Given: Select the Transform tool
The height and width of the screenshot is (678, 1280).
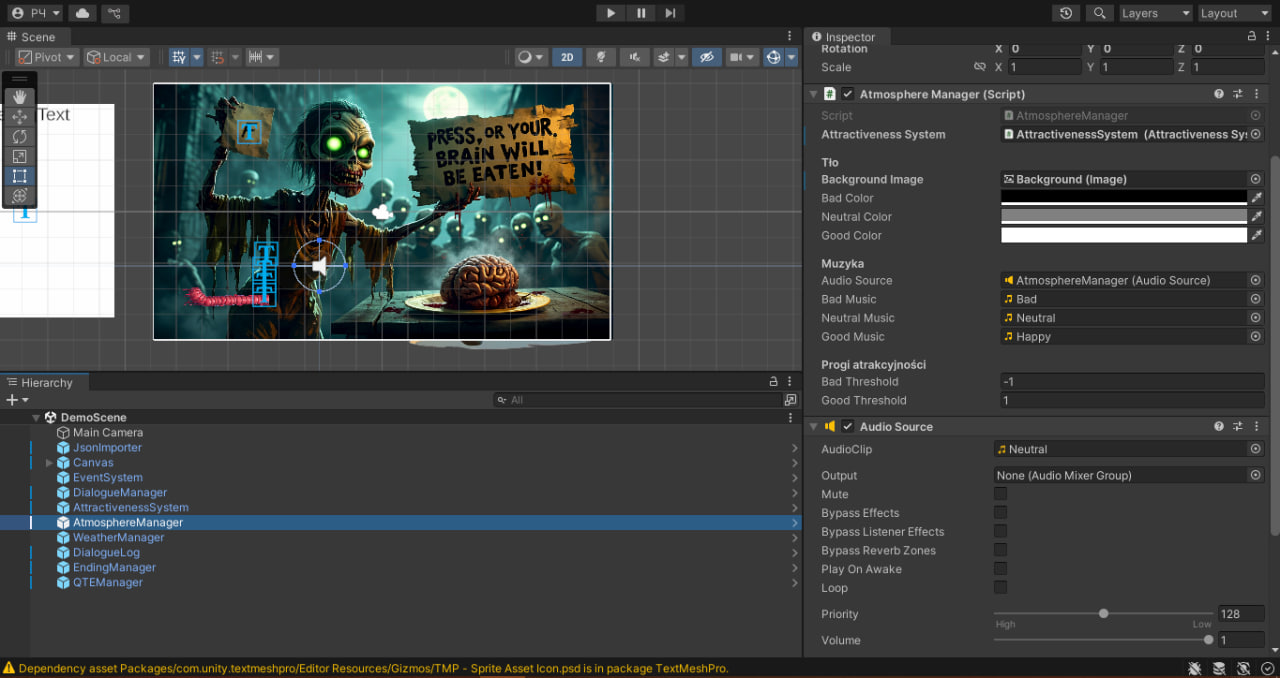Looking at the screenshot, I should click(x=20, y=196).
